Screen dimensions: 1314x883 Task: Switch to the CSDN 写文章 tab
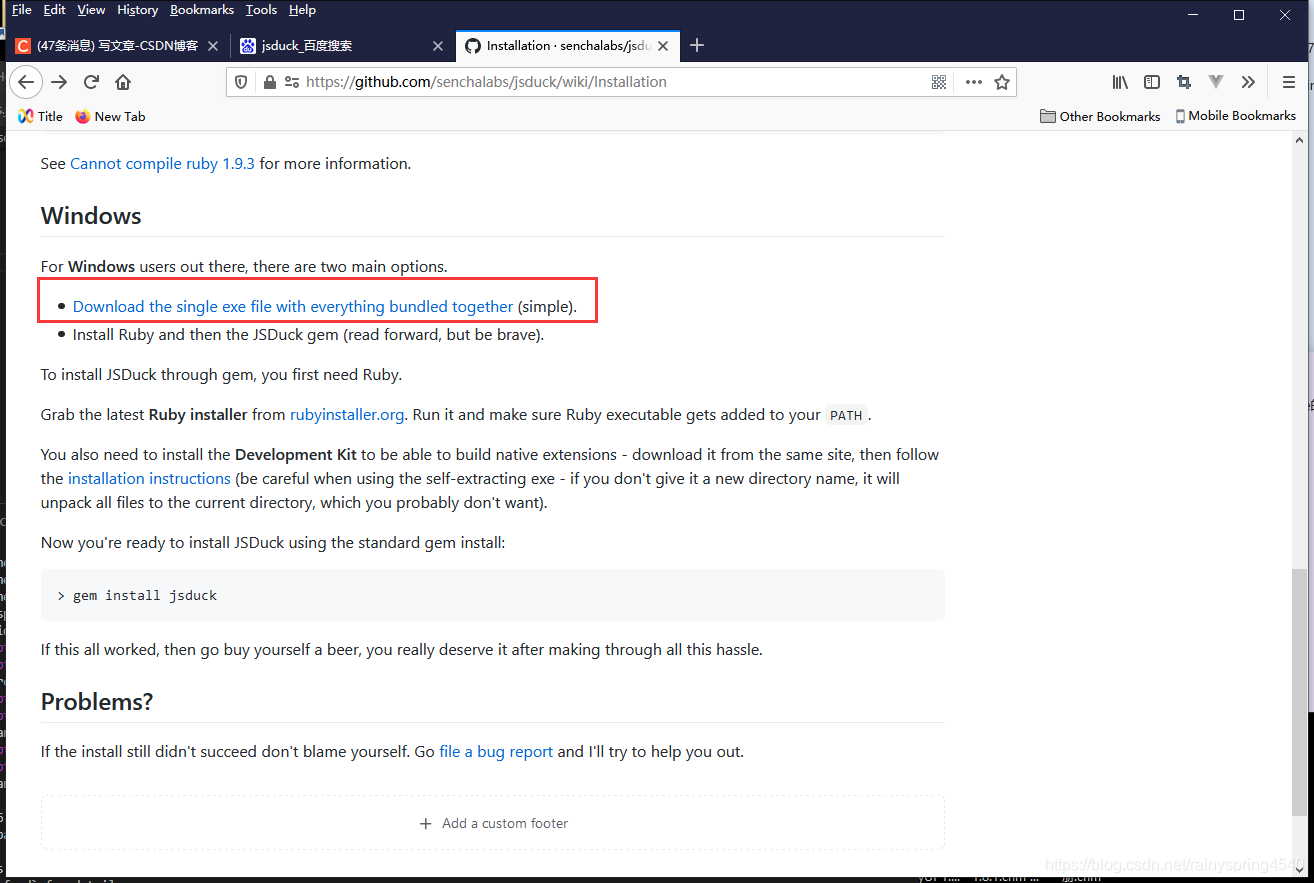click(x=118, y=46)
